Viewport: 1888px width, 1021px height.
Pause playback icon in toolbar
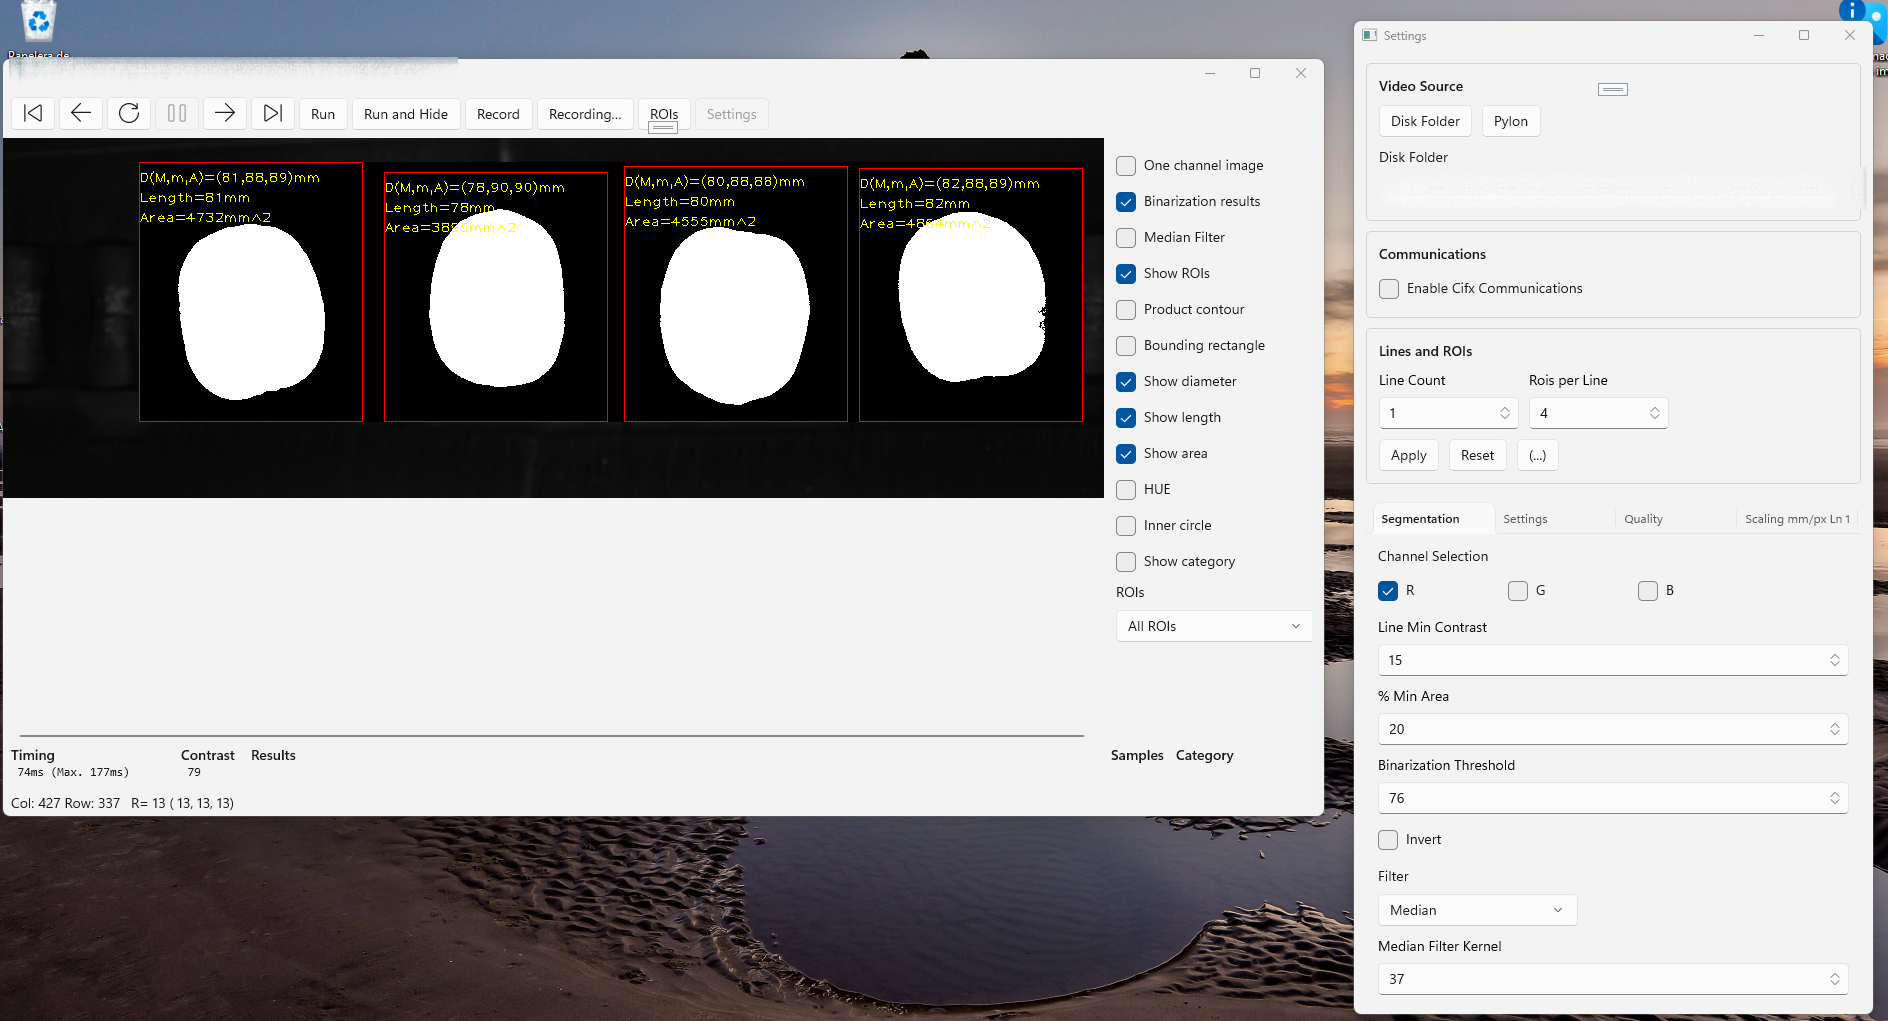pyautogui.click(x=177, y=114)
